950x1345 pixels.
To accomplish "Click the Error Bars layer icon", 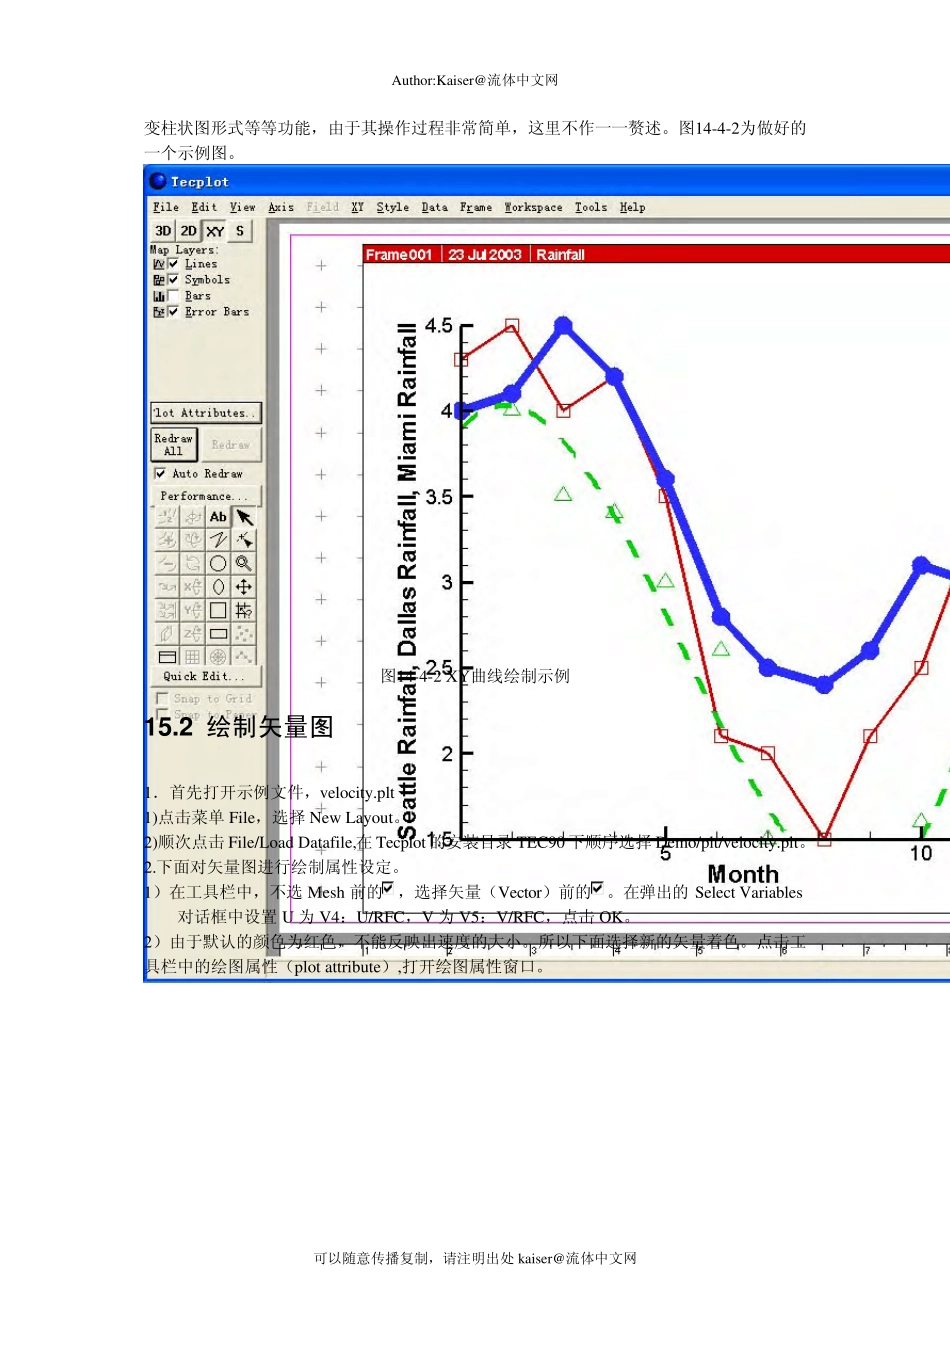I will [x=158, y=312].
